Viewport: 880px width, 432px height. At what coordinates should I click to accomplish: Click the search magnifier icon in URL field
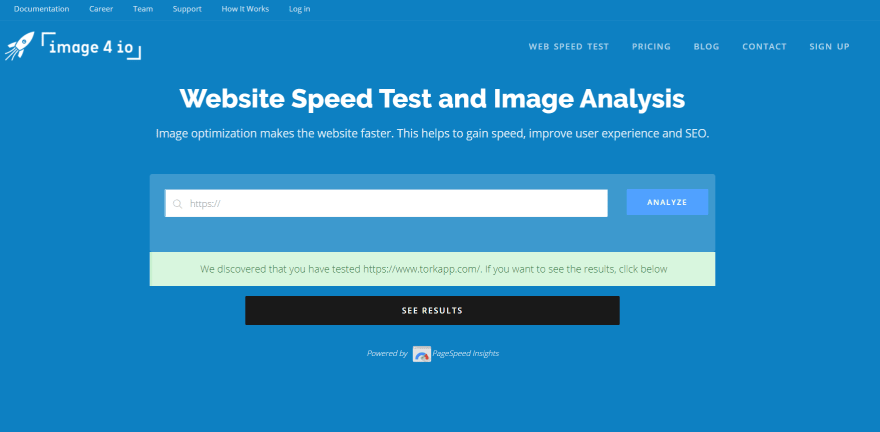pyautogui.click(x=177, y=204)
